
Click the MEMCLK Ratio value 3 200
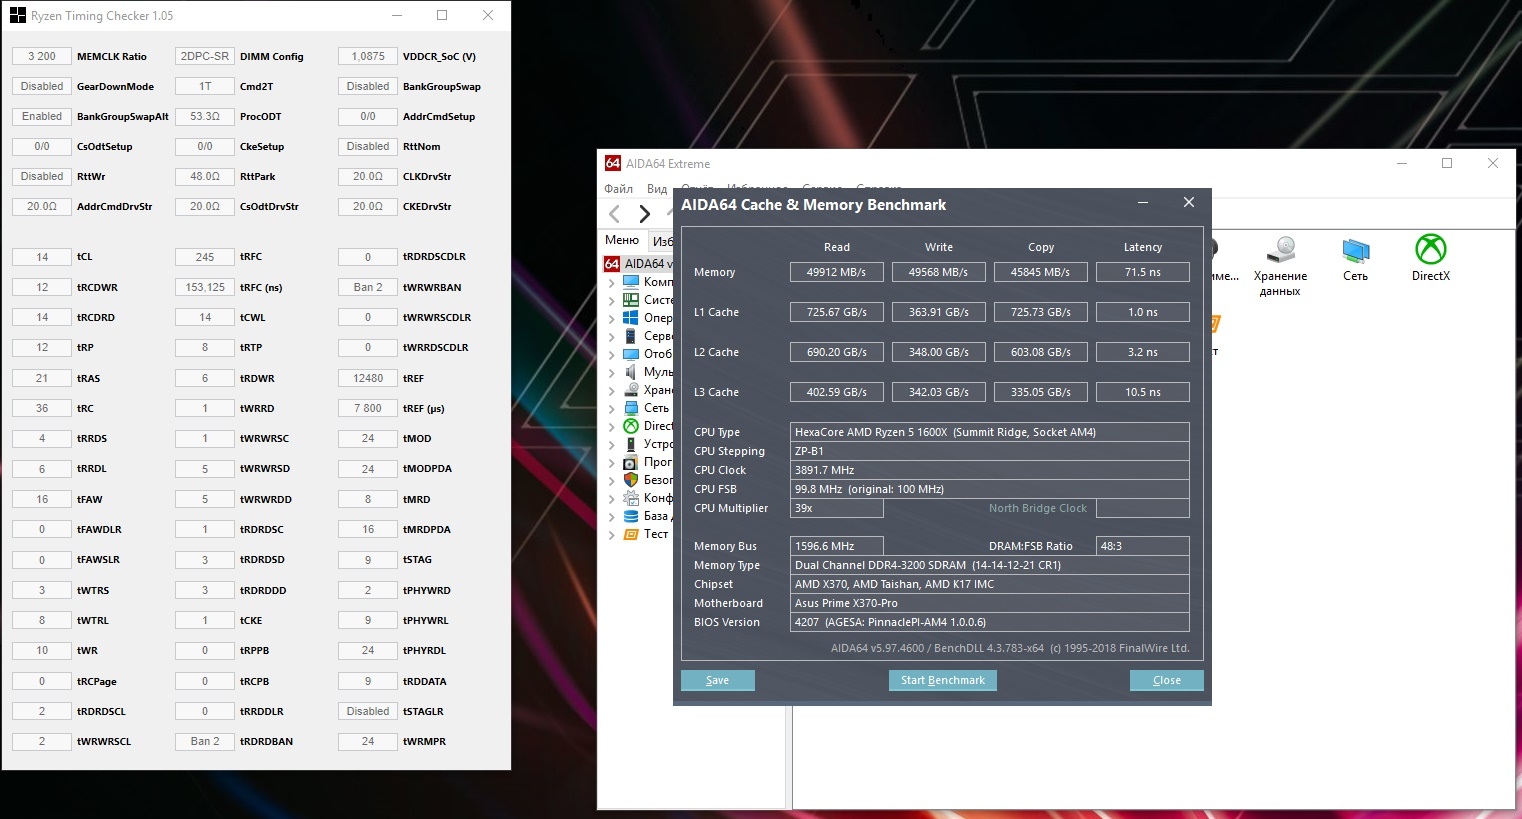point(42,56)
